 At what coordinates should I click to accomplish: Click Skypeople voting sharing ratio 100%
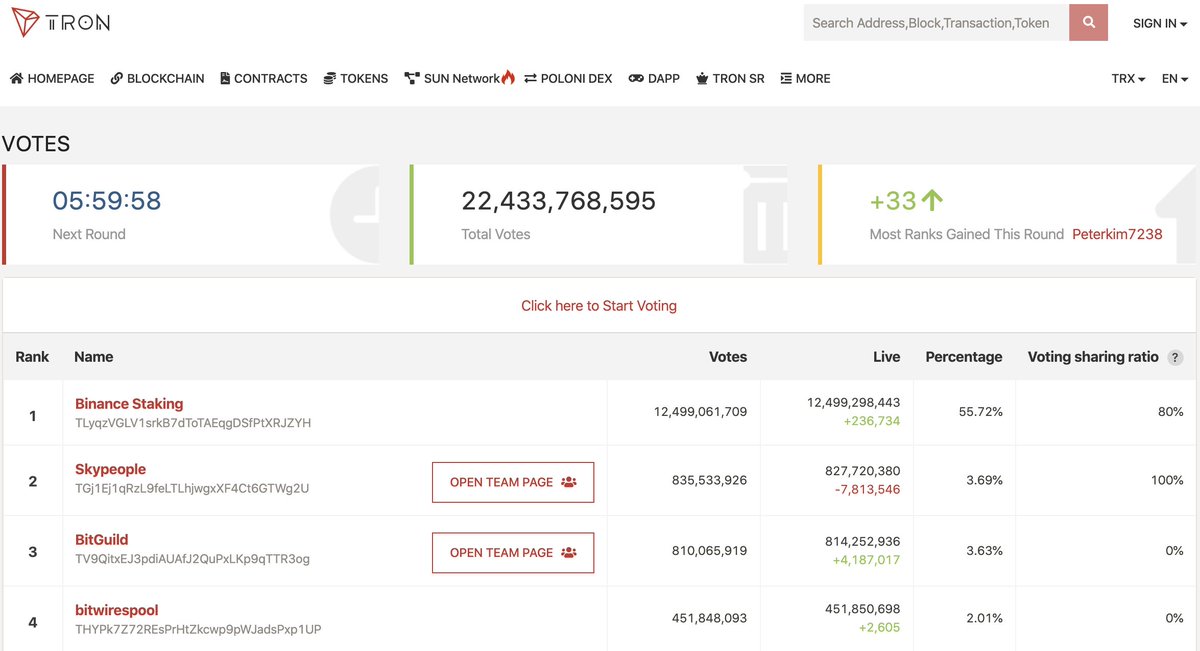tap(1167, 480)
